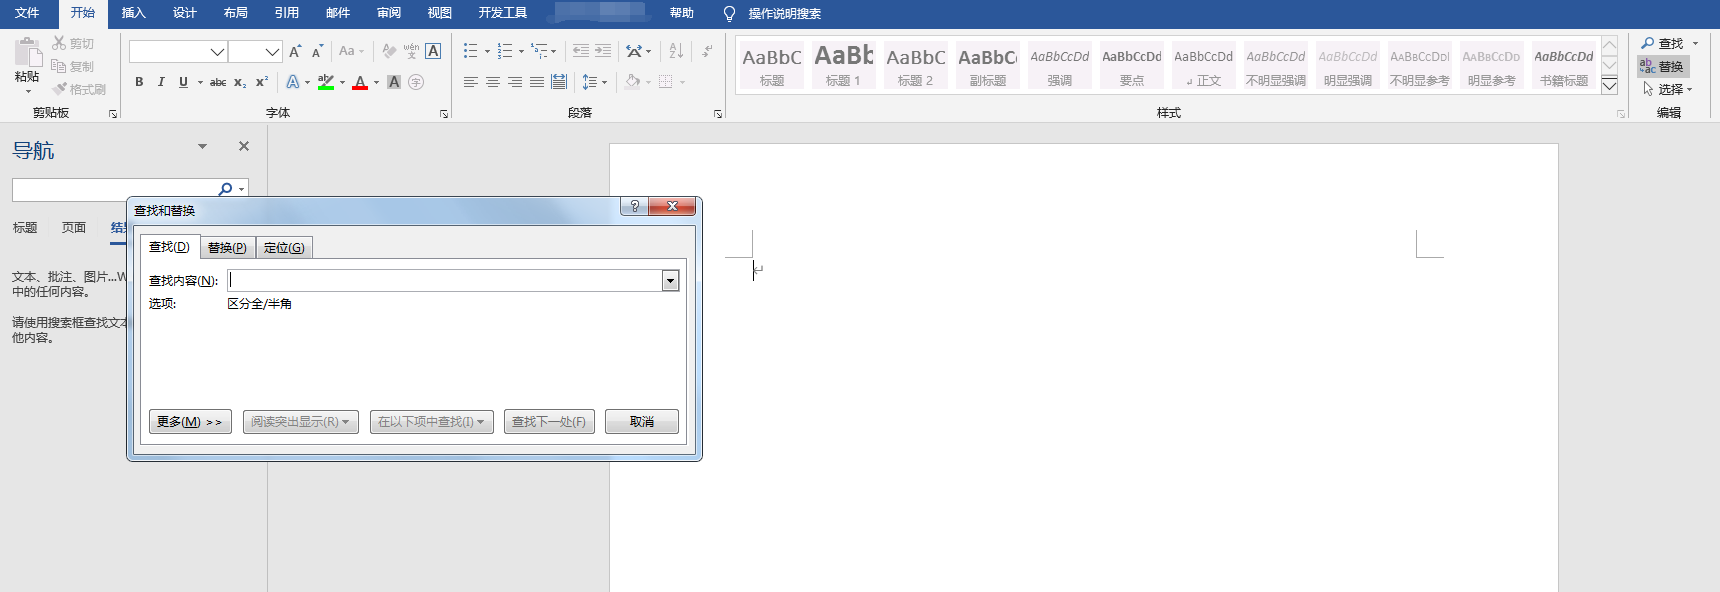Apply superscript formatting

tap(262, 82)
